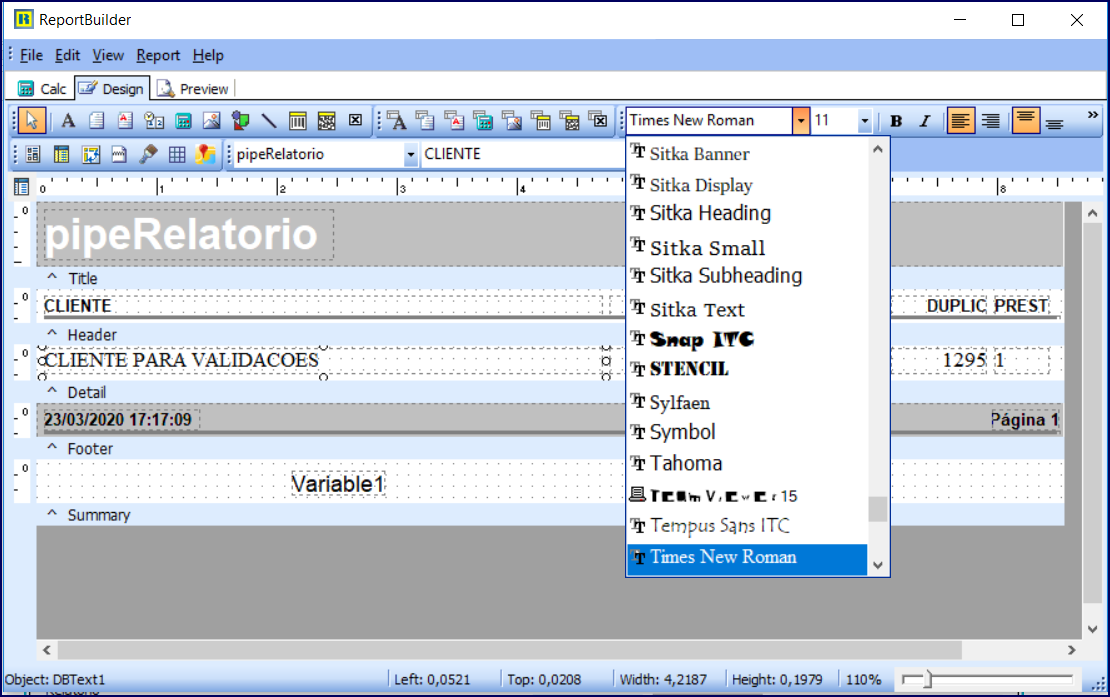Open the Report menu

(x=158, y=55)
